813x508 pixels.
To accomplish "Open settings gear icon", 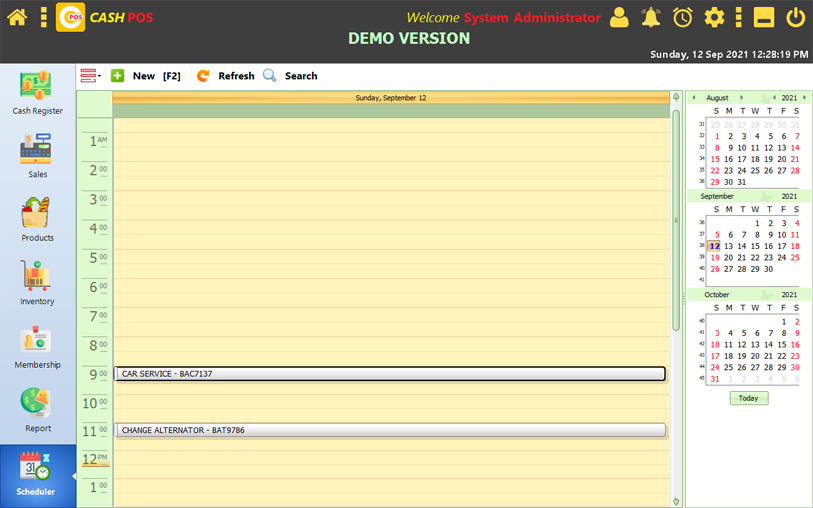I will 714,17.
